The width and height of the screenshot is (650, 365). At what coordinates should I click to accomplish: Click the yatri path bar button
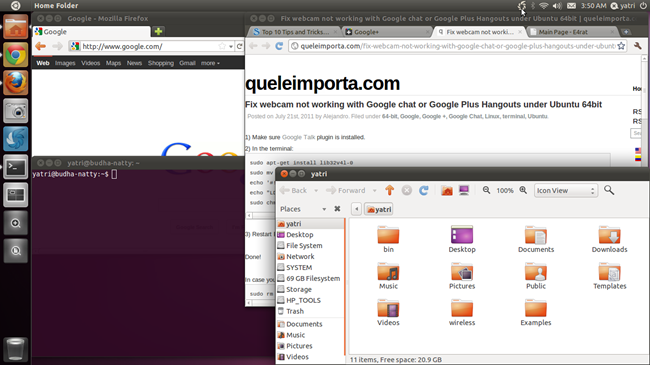379,209
